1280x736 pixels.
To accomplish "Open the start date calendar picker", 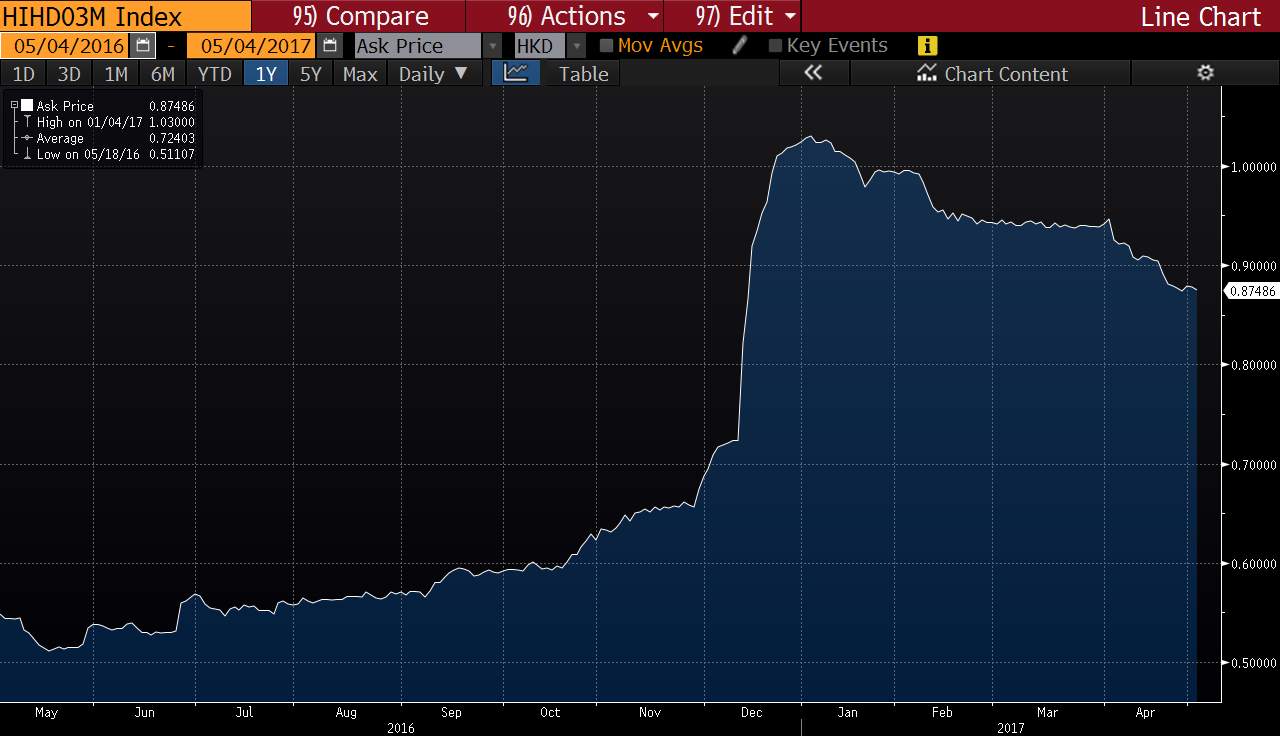I will coord(143,46).
